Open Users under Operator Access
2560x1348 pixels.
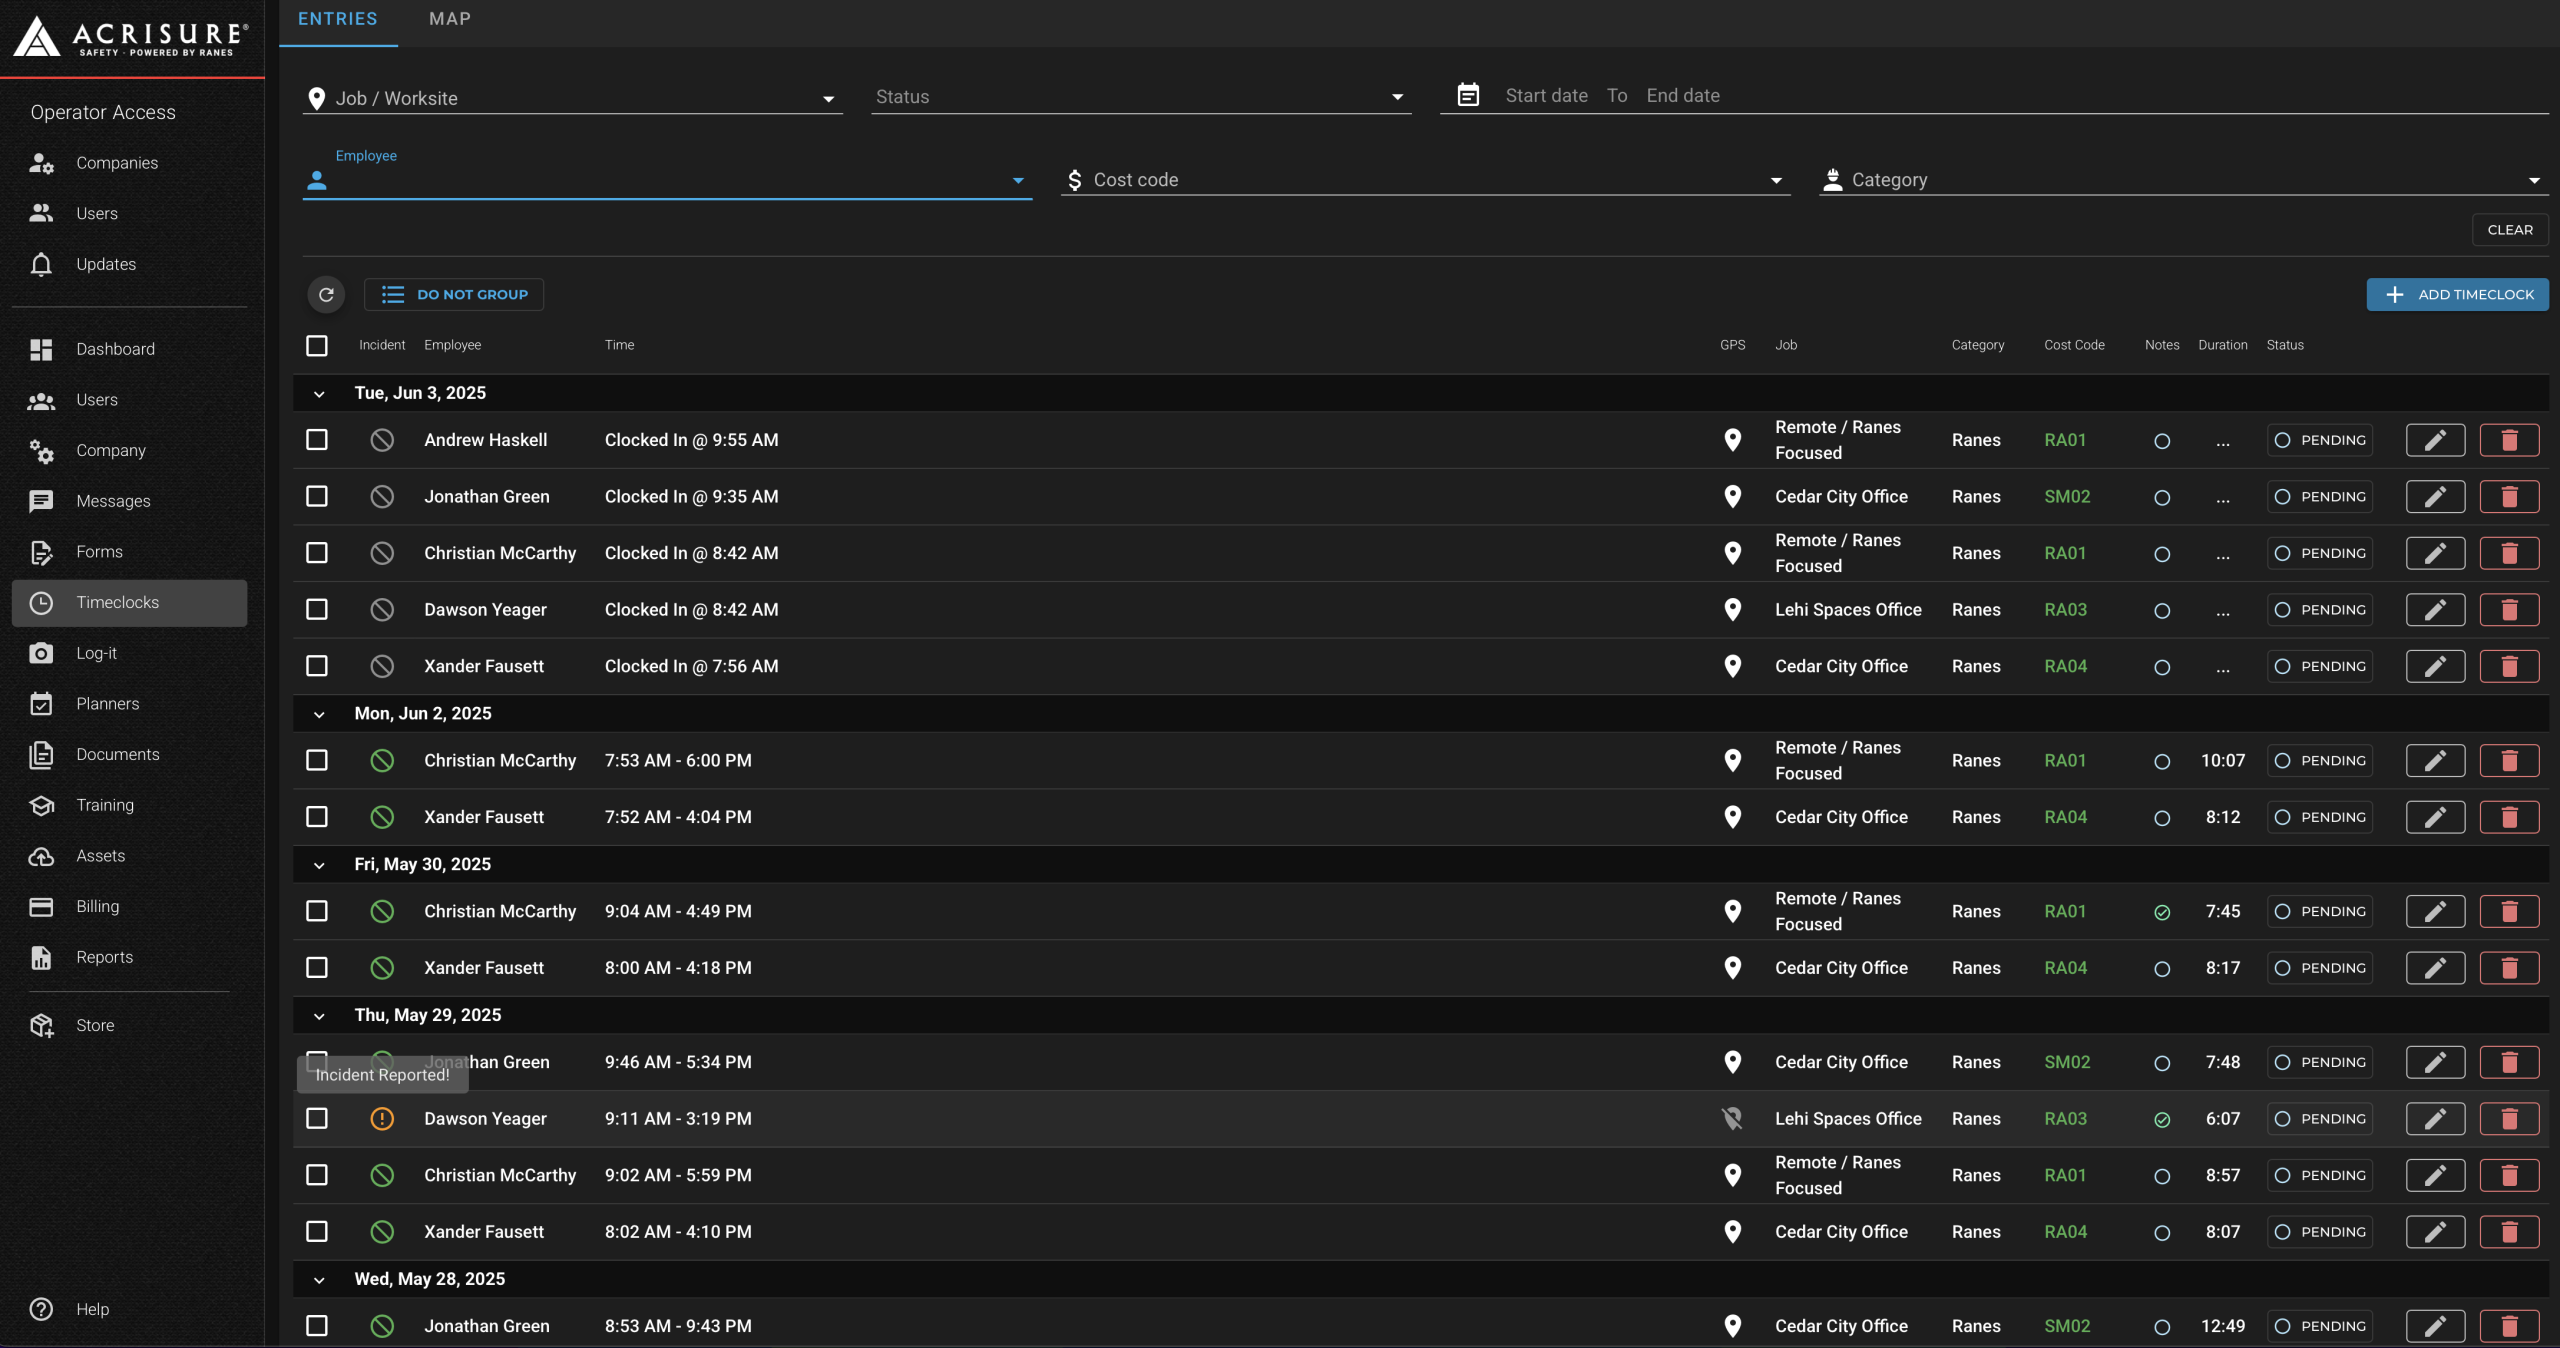(x=130, y=213)
